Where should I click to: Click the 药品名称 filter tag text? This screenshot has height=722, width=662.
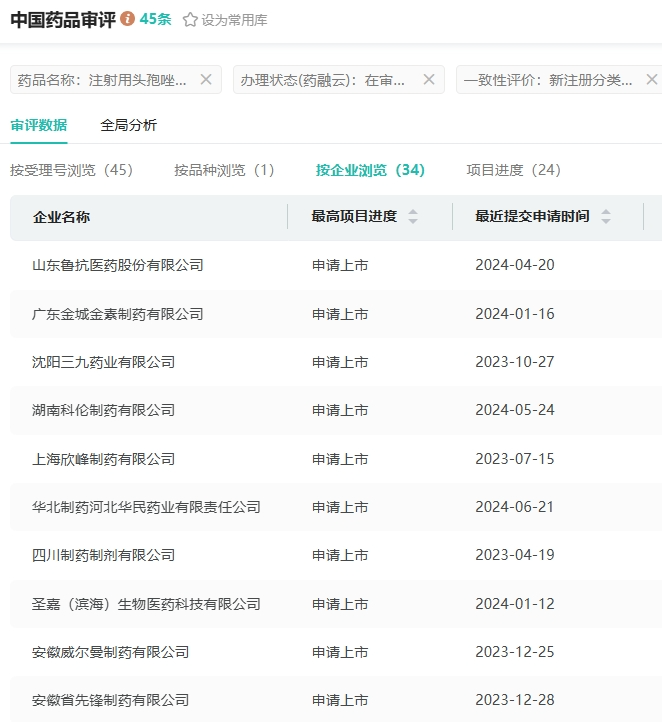click(x=102, y=80)
